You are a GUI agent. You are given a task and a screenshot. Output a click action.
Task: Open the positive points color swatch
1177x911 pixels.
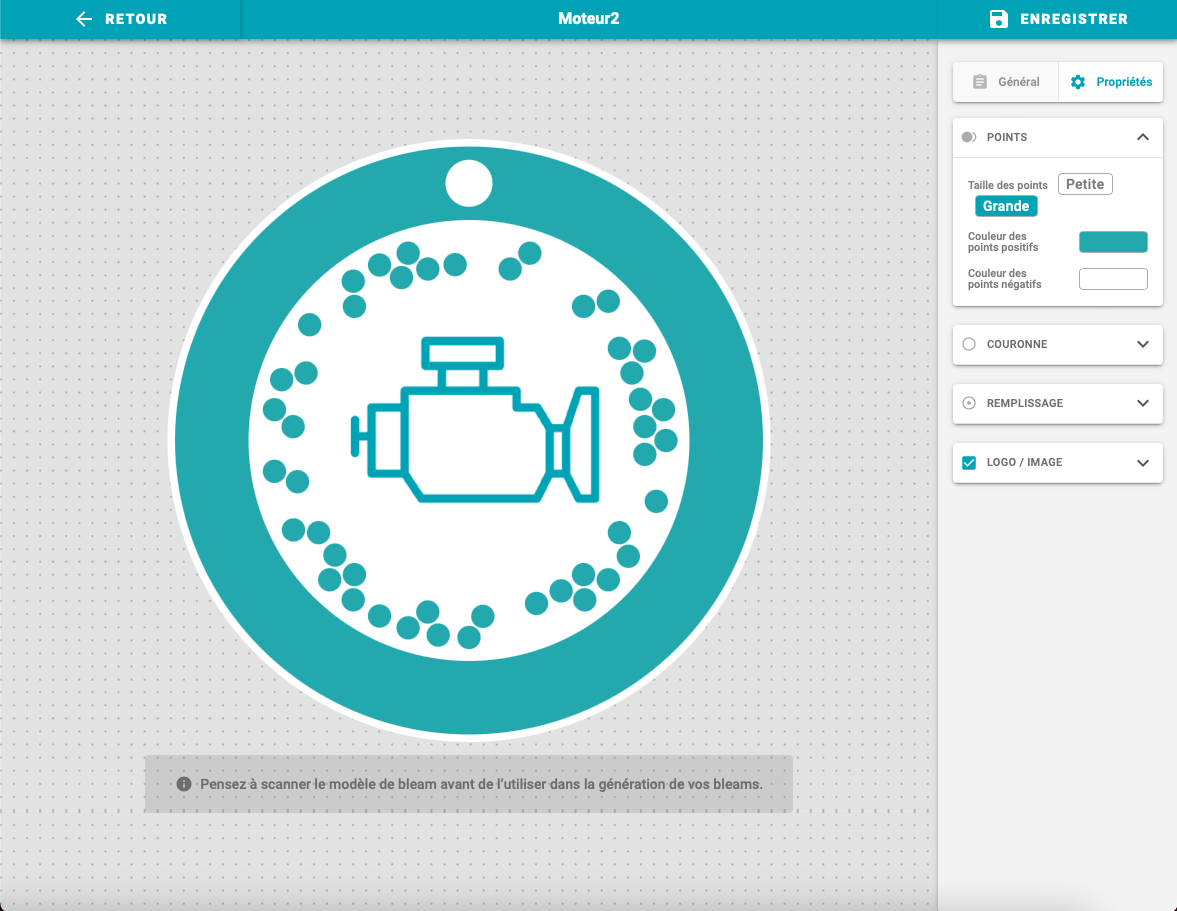(1112, 242)
